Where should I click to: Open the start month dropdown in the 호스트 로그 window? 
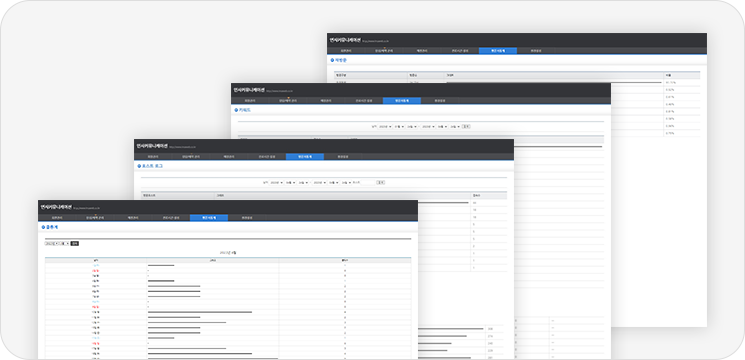coord(291,182)
